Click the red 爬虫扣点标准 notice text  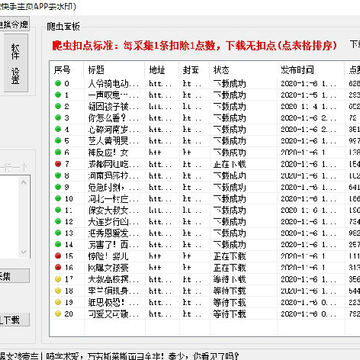click(x=194, y=46)
